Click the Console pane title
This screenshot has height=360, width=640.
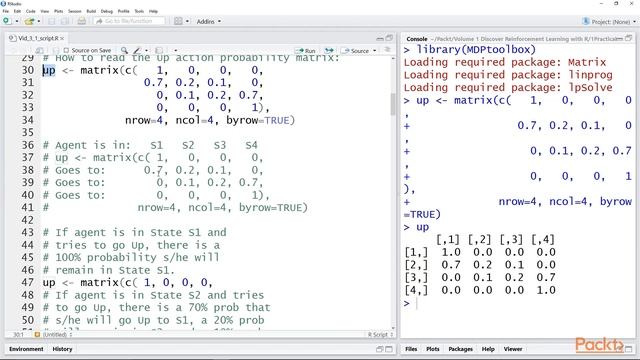(x=417, y=39)
